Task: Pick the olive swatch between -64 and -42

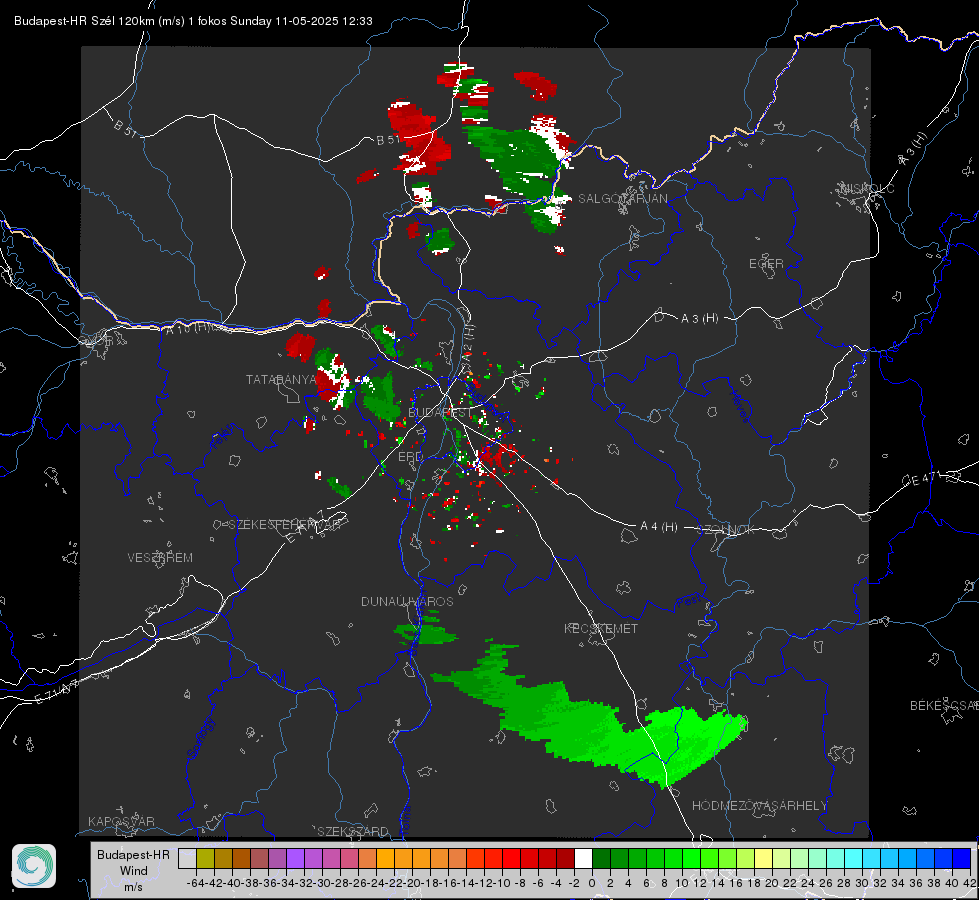Action: 205,859
